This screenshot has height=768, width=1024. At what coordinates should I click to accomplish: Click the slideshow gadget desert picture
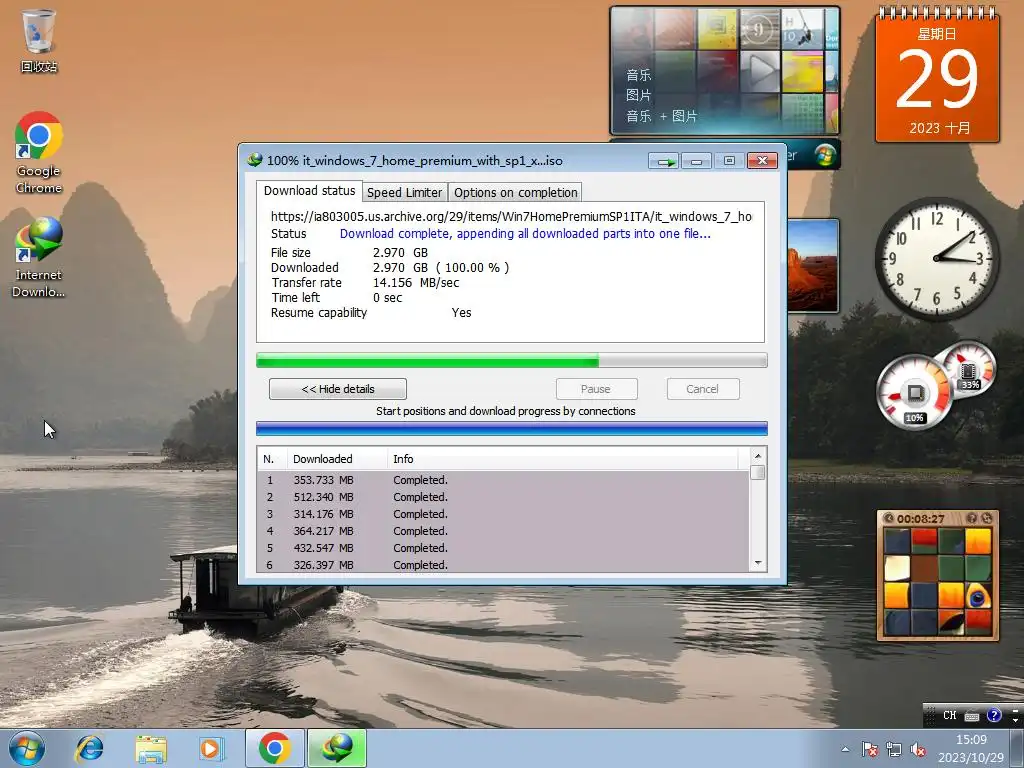[813, 266]
